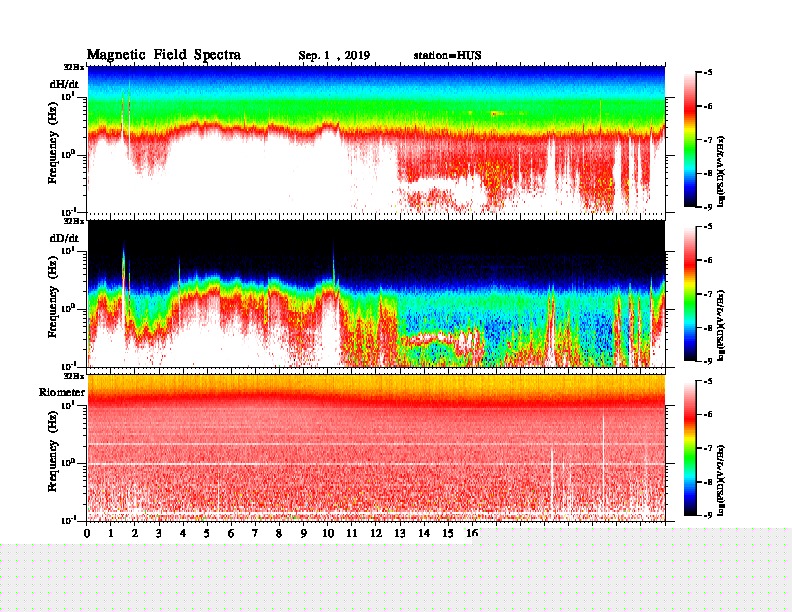Click hour 2 on the time axis
The height and width of the screenshot is (612, 792).
(x=135, y=533)
